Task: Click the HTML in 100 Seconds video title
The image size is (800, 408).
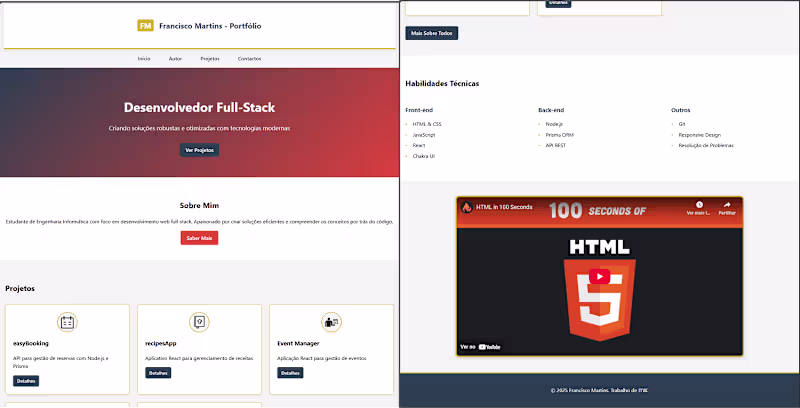Action: click(504, 207)
